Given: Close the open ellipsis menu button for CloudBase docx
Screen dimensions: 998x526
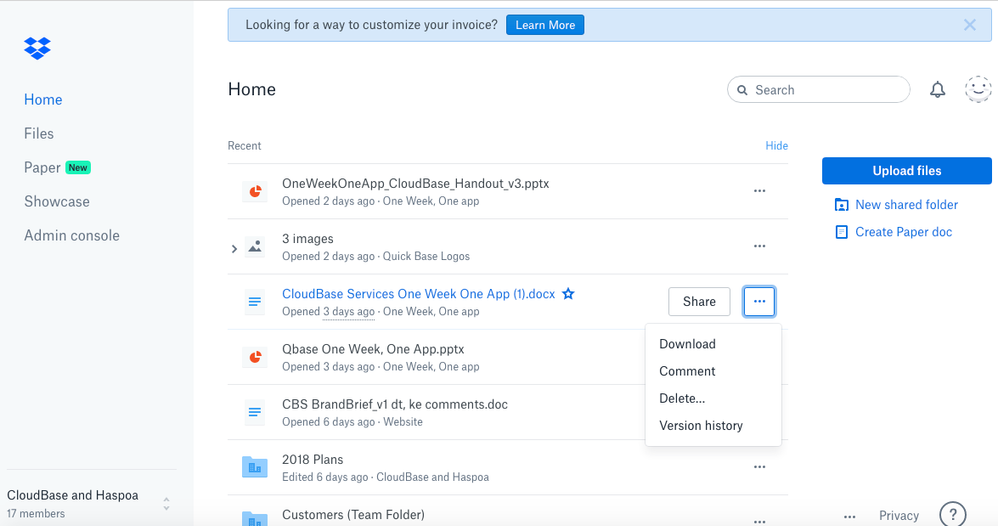Looking at the screenshot, I should pyautogui.click(x=759, y=301).
